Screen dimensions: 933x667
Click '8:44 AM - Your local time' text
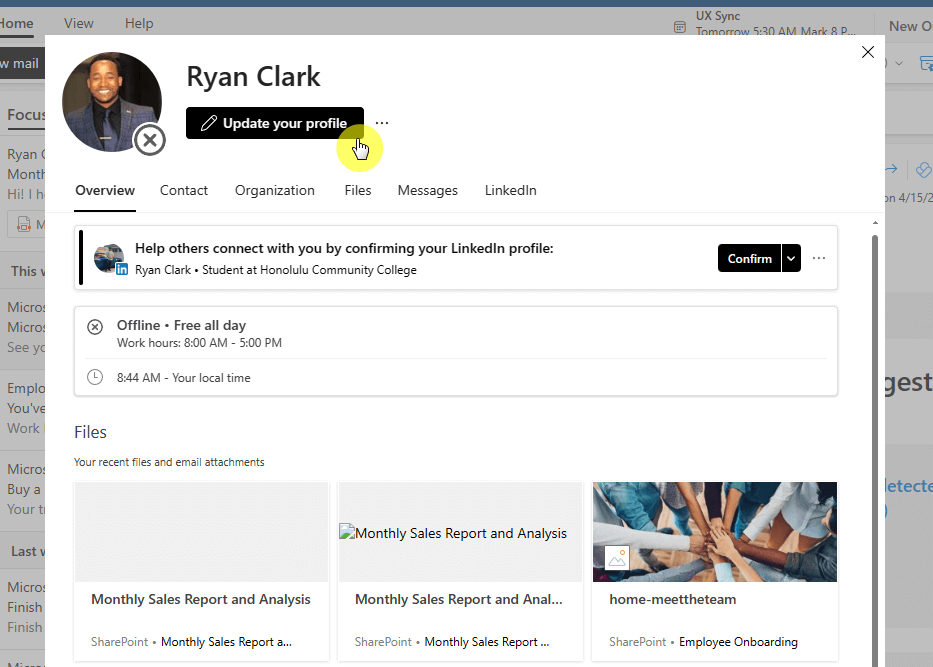pos(183,378)
